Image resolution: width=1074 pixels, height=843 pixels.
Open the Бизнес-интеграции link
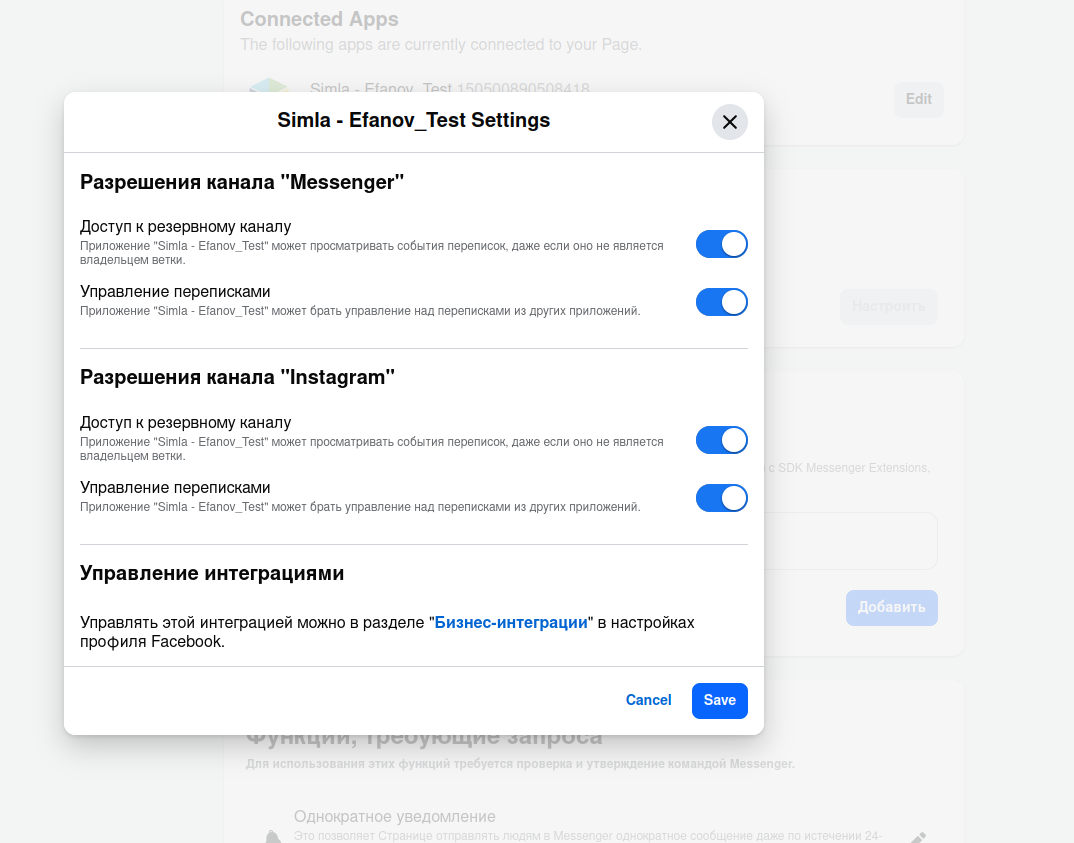click(x=511, y=622)
